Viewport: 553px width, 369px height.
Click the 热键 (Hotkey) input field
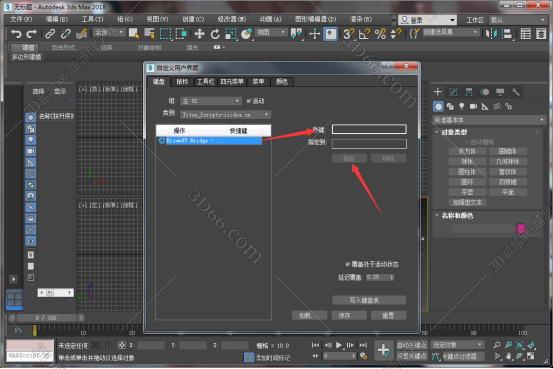(x=369, y=129)
